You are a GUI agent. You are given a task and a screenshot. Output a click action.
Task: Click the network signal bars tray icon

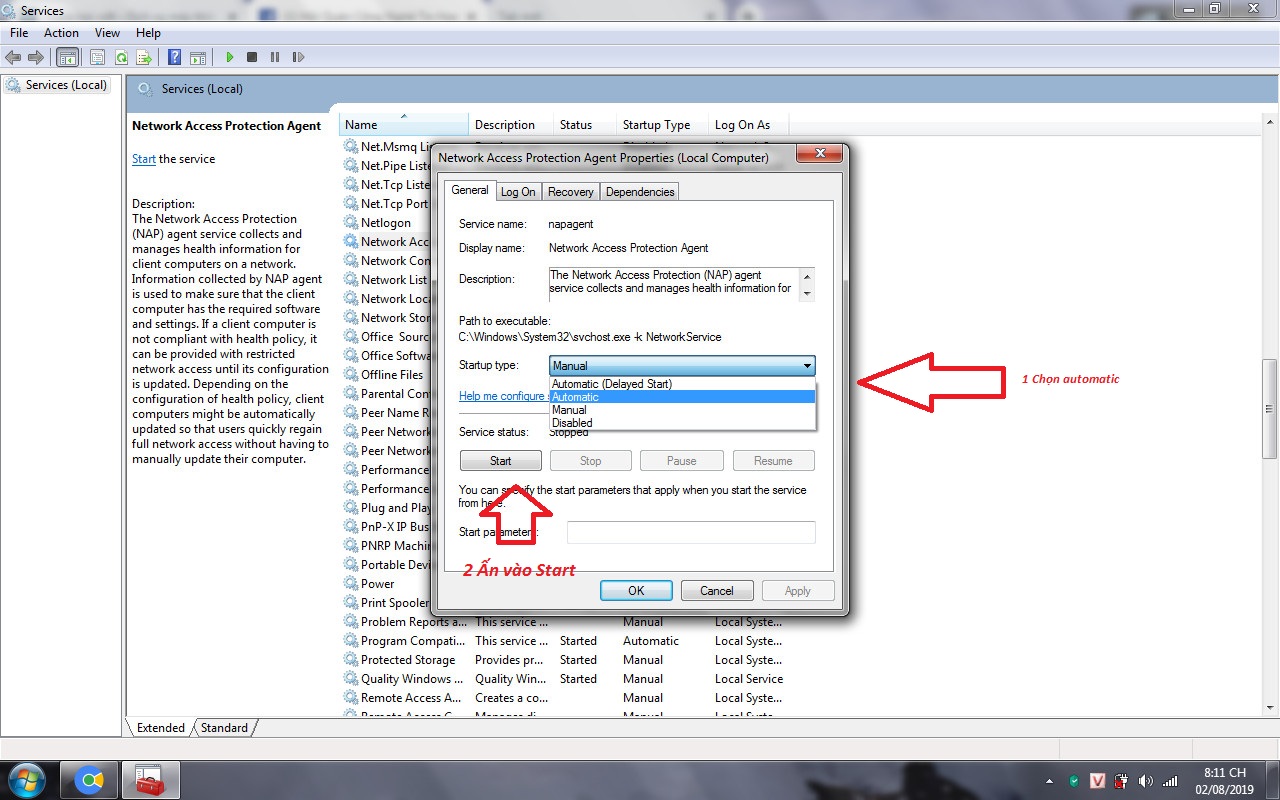(x=1168, y=781)
